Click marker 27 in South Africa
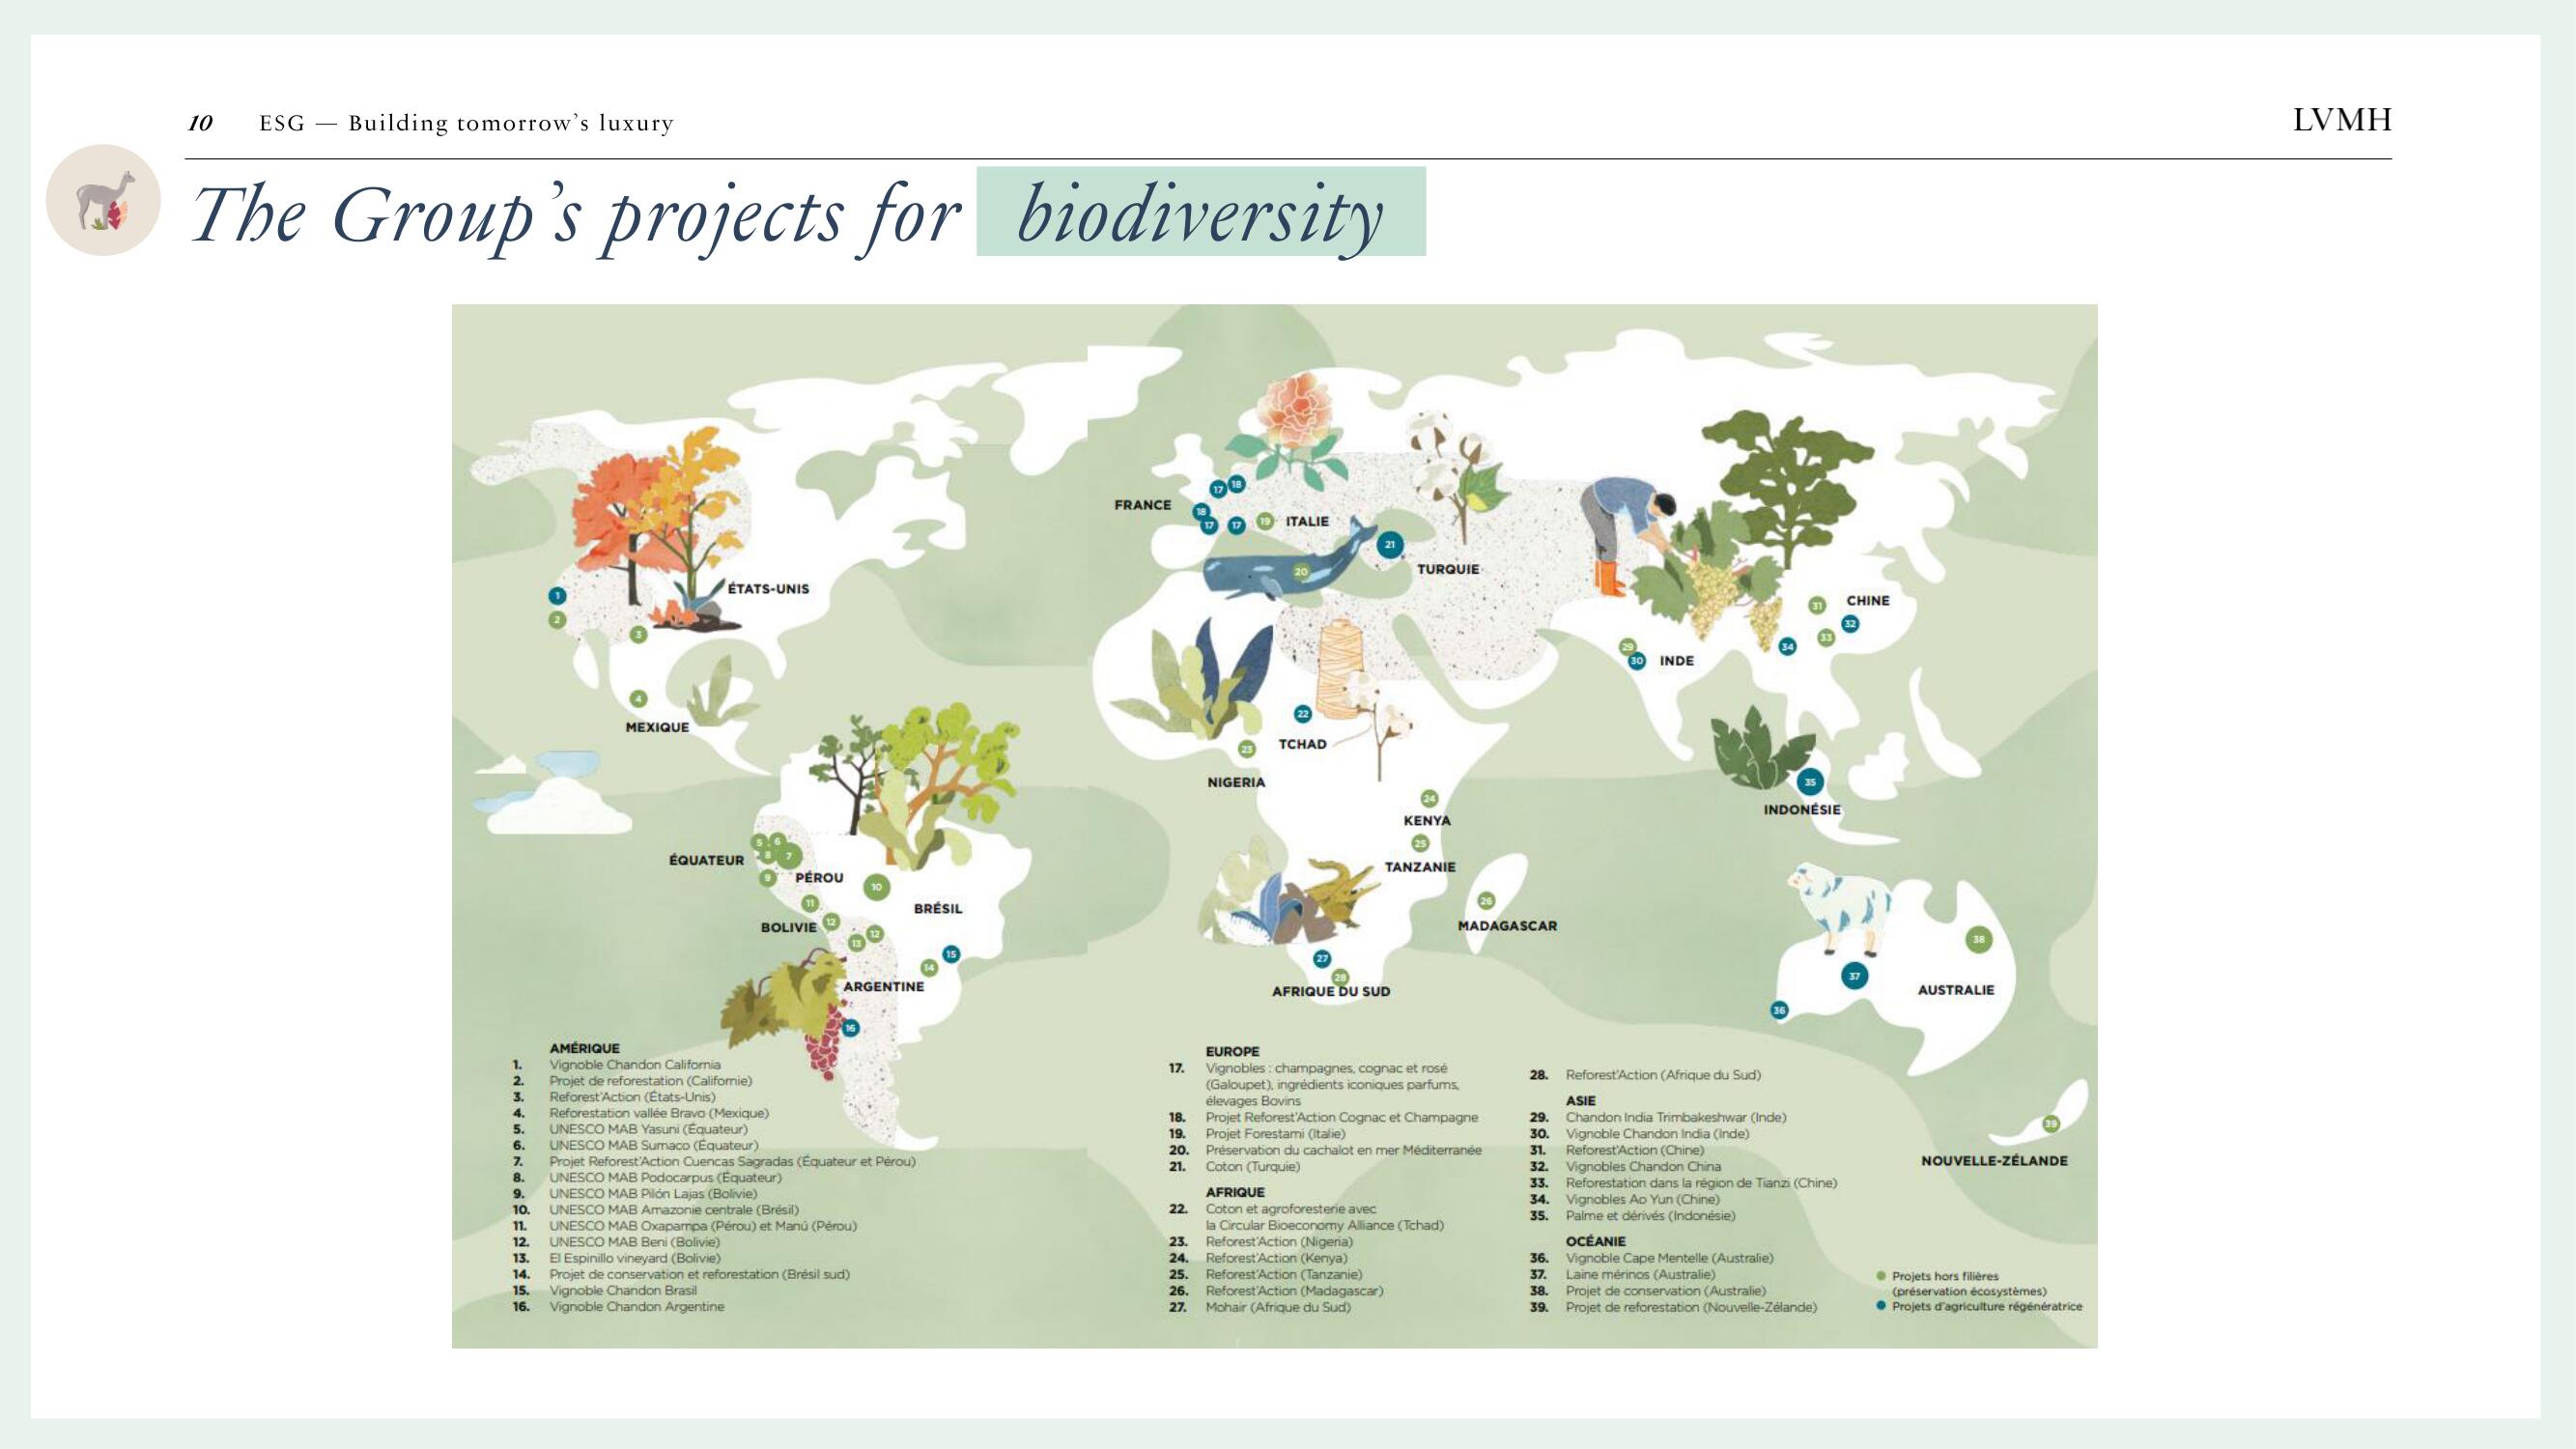This screenshot has height=1449, width=2576. (x=1322, y=958)
